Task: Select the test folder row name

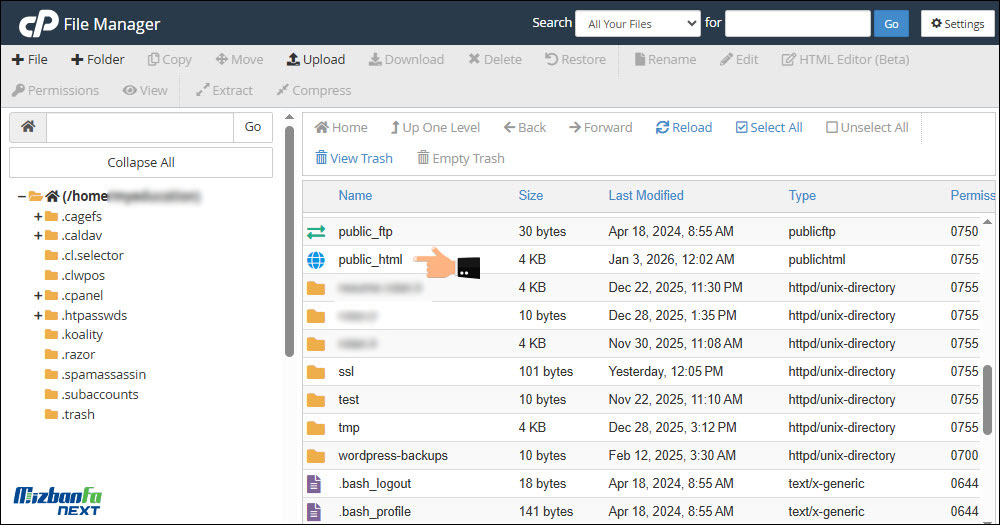Action: click(349, 400)
